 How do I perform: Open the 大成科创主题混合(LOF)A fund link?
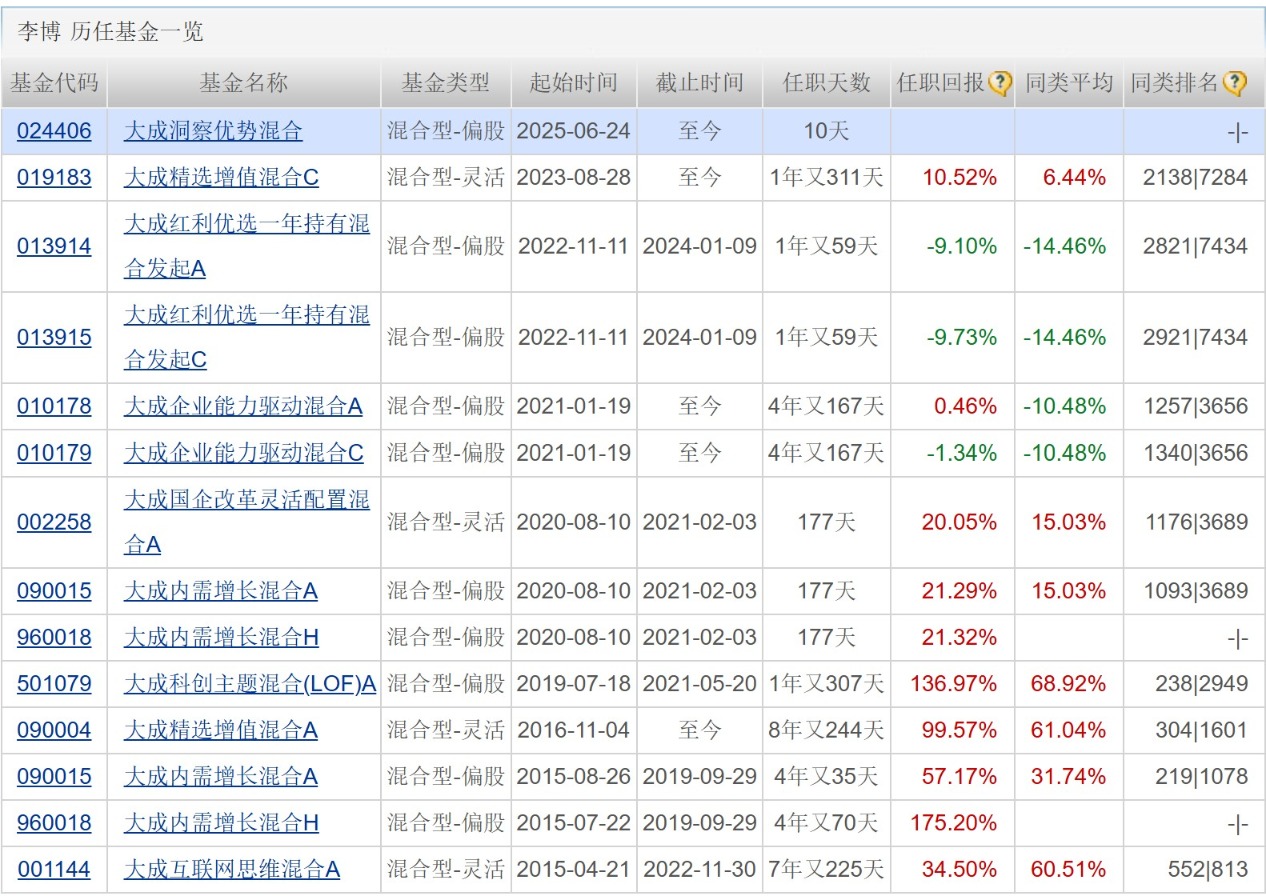click(250, 684)
